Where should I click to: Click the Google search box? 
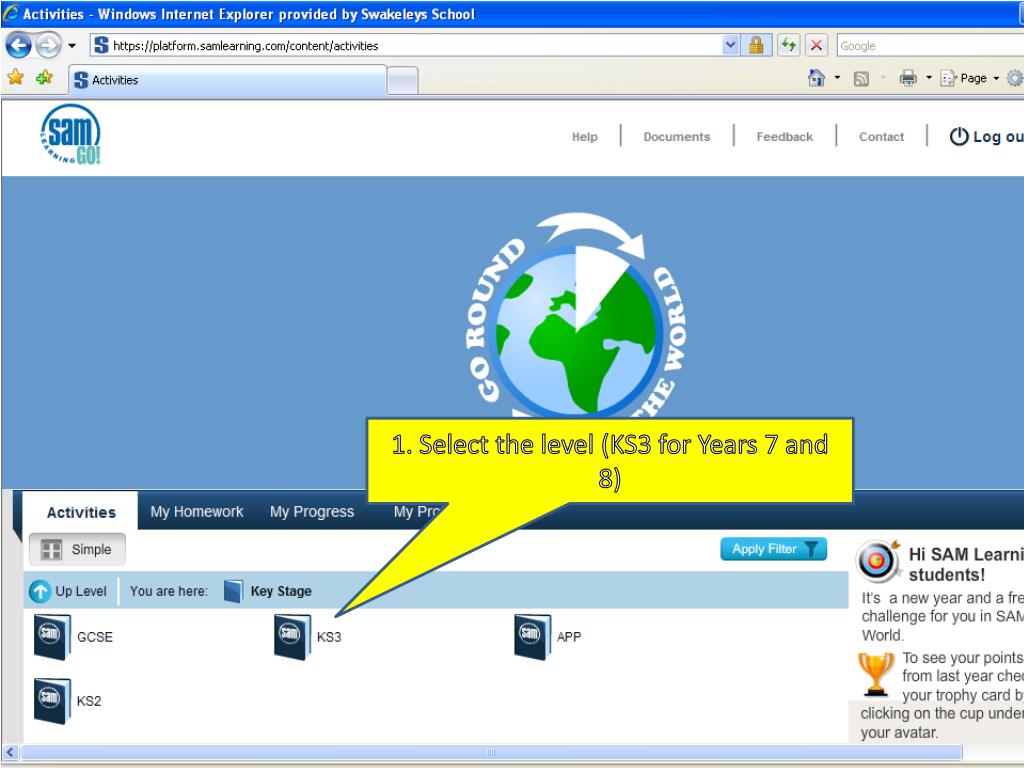(x=930, y=46)
